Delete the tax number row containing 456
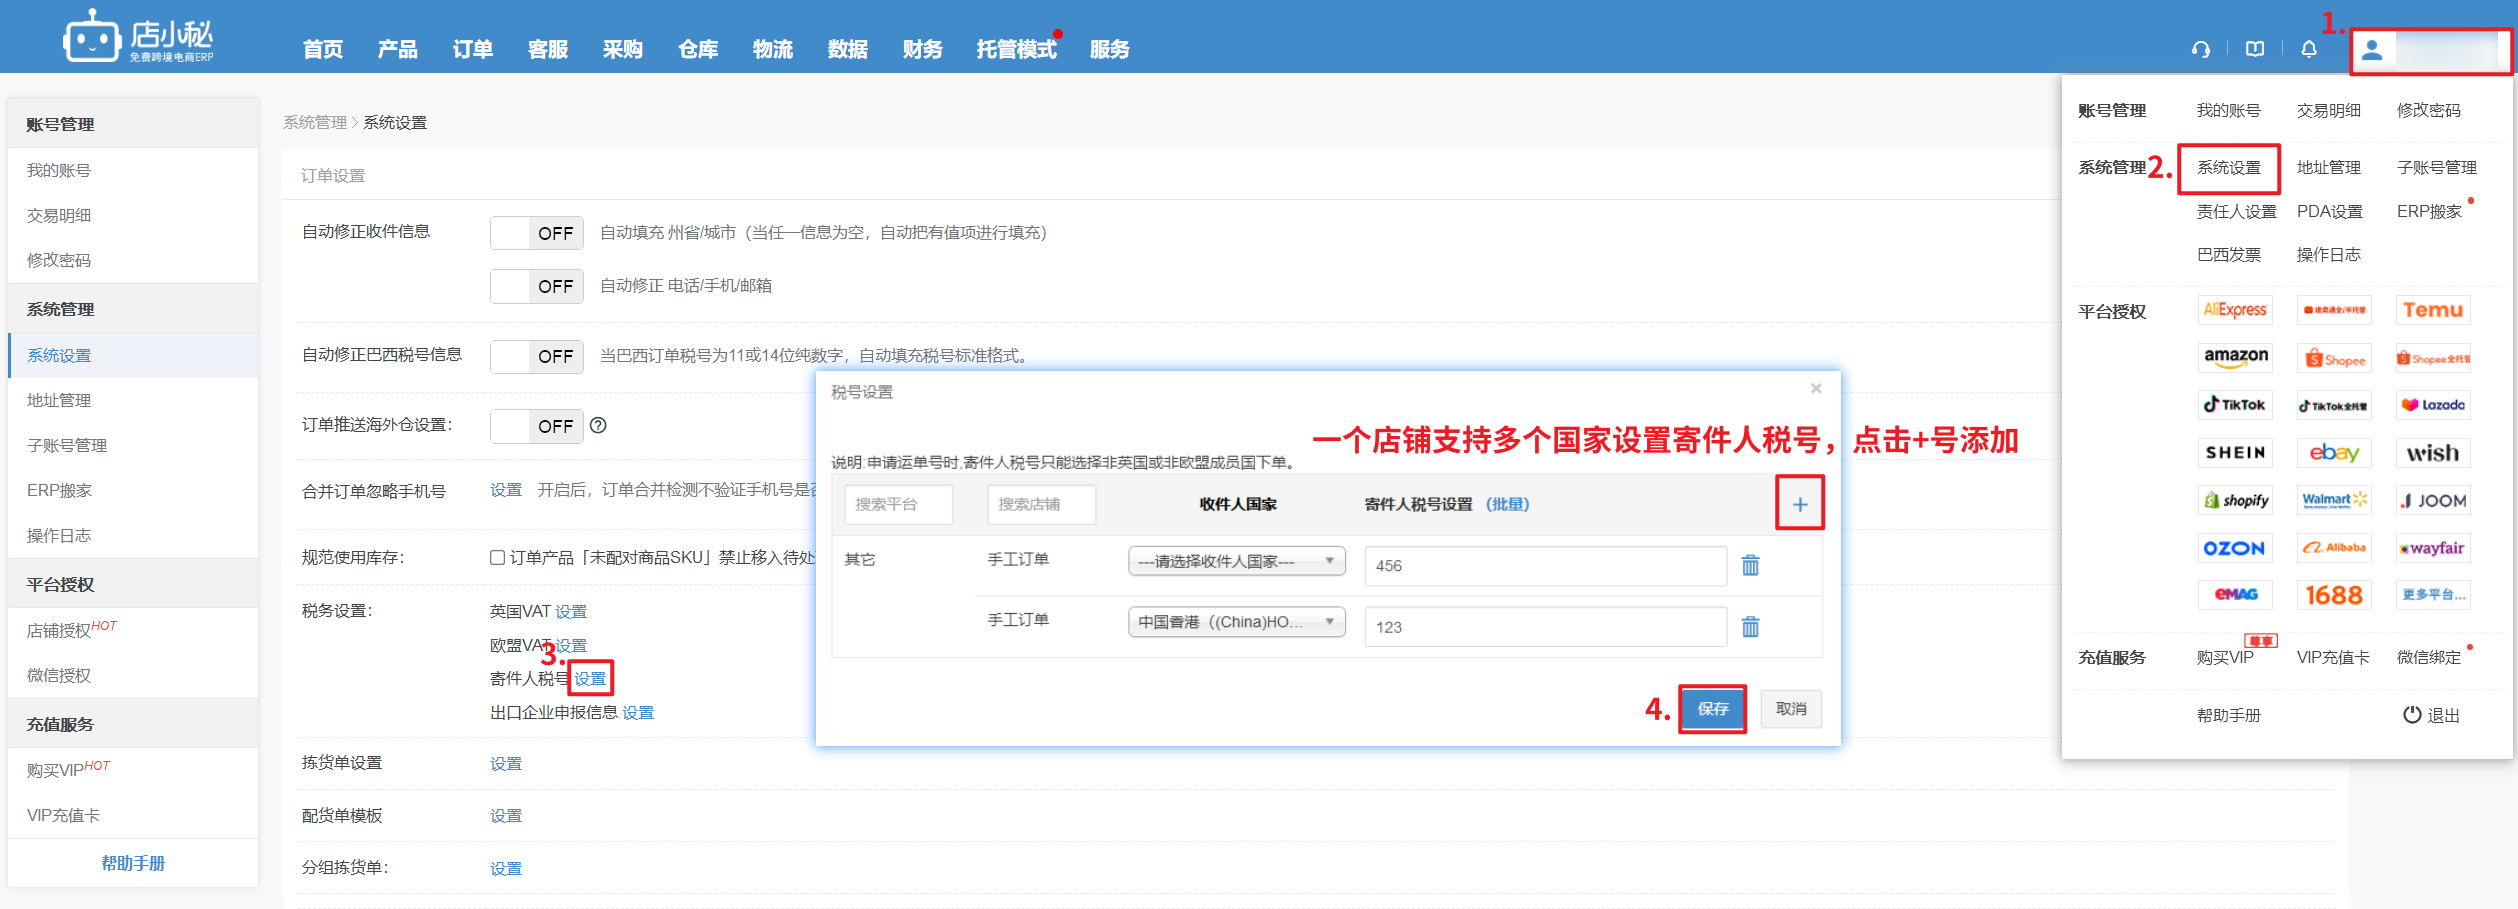2518x909 pixels. pos(1750,565)
